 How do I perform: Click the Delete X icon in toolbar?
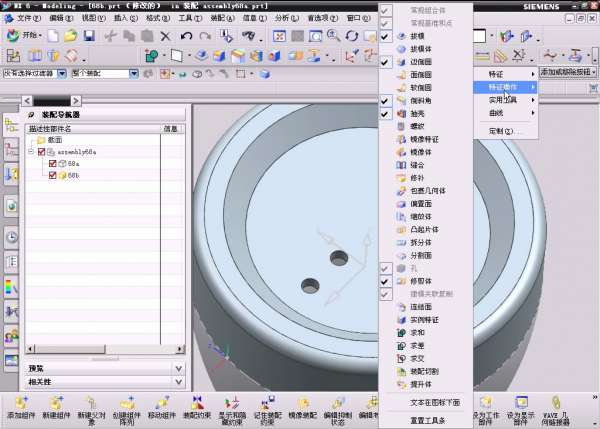[166, 36]
